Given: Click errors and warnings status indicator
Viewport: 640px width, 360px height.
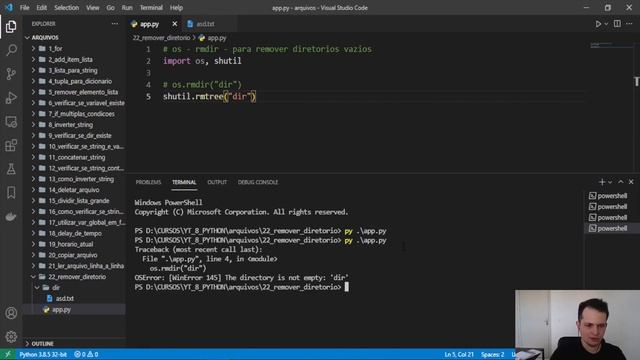Looking at the screenshot, I should coord(86,354).
